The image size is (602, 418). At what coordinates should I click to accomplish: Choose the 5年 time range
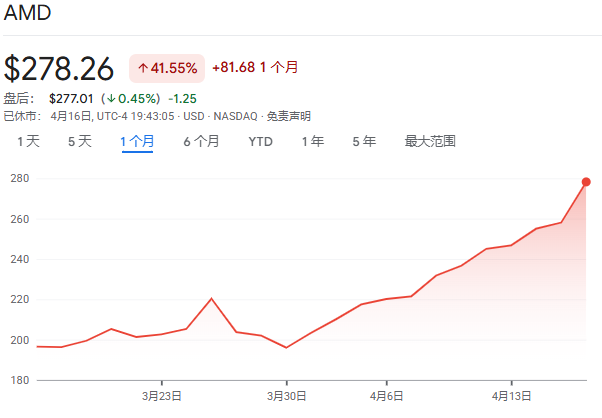[x=364, y=141]
